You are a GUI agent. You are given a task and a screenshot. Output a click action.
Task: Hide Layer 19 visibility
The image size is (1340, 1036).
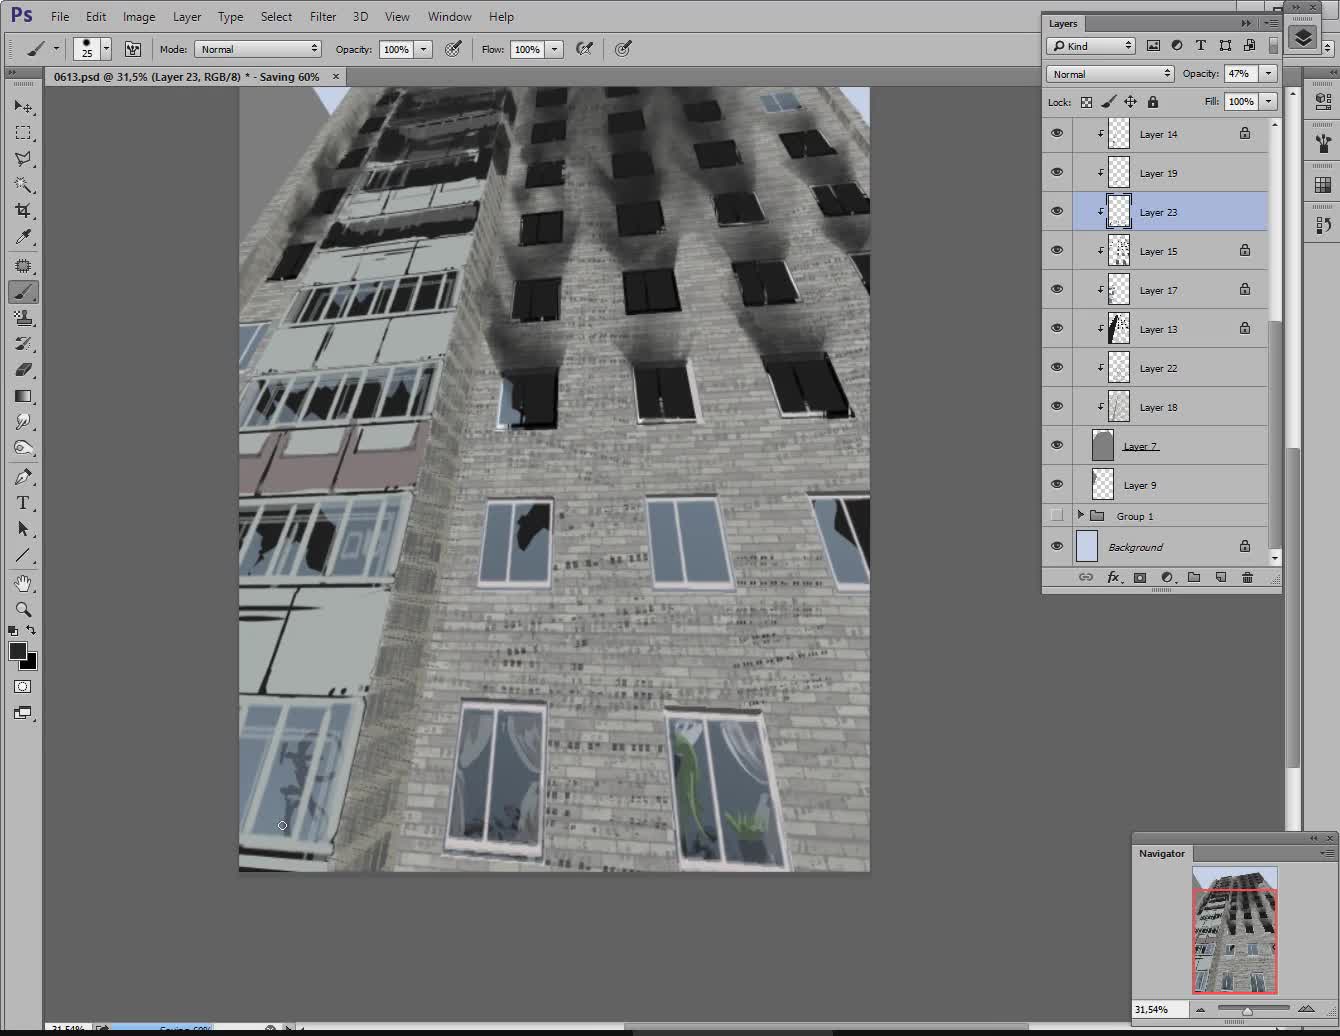pos(1057,172)
